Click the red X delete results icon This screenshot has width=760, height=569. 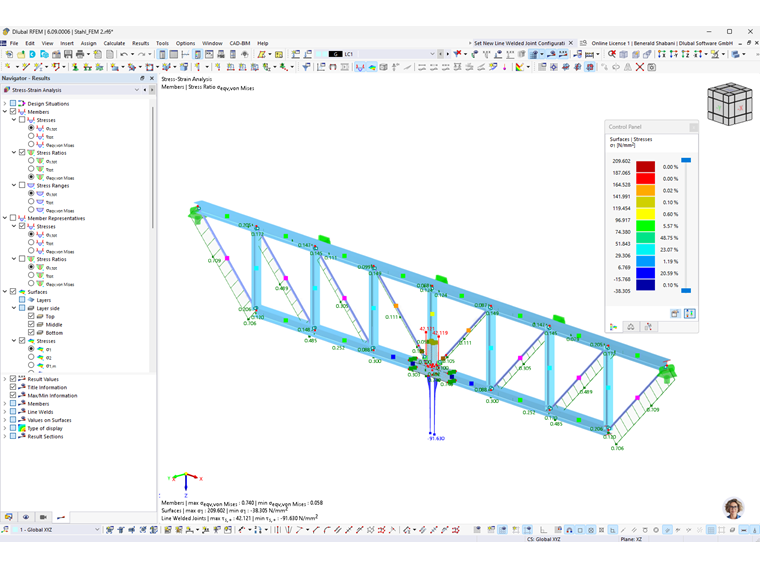tap(640, 67)
